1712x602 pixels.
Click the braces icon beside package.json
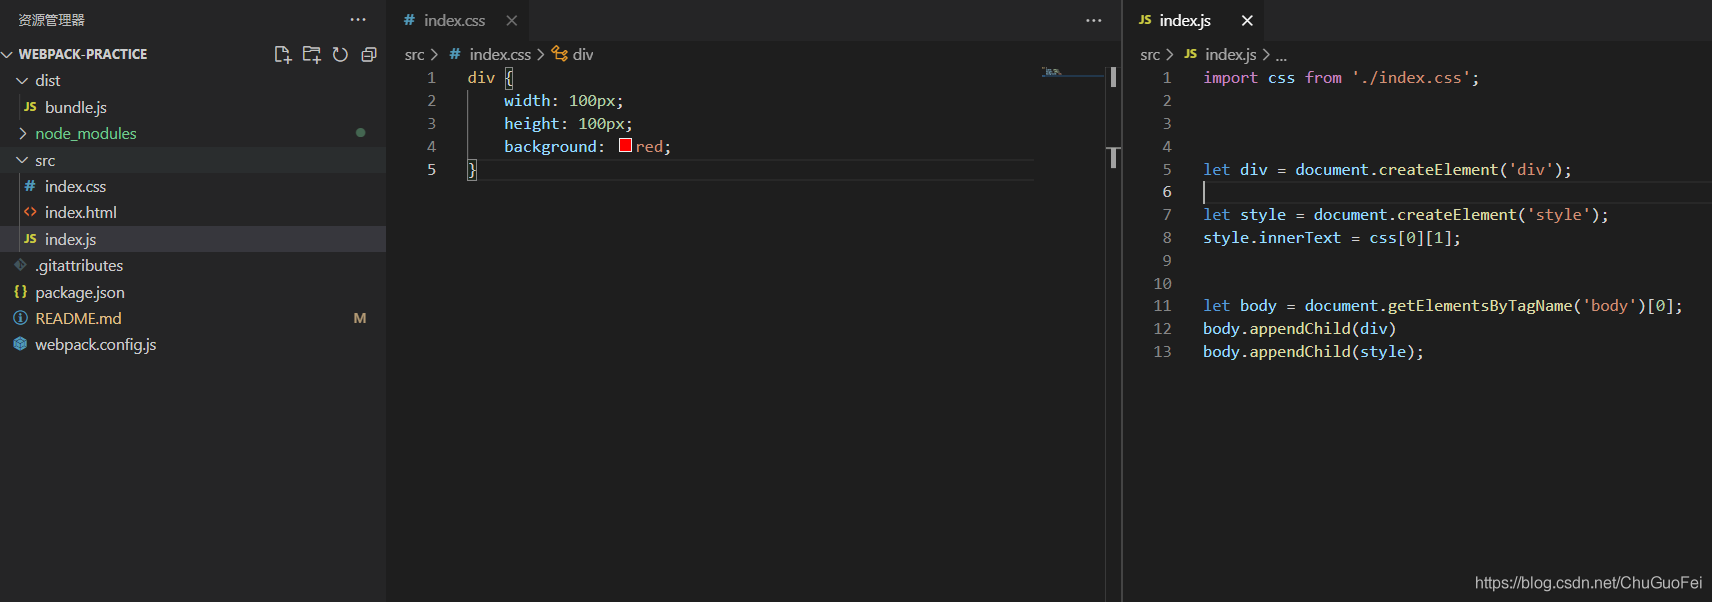(x=20, y=292)
